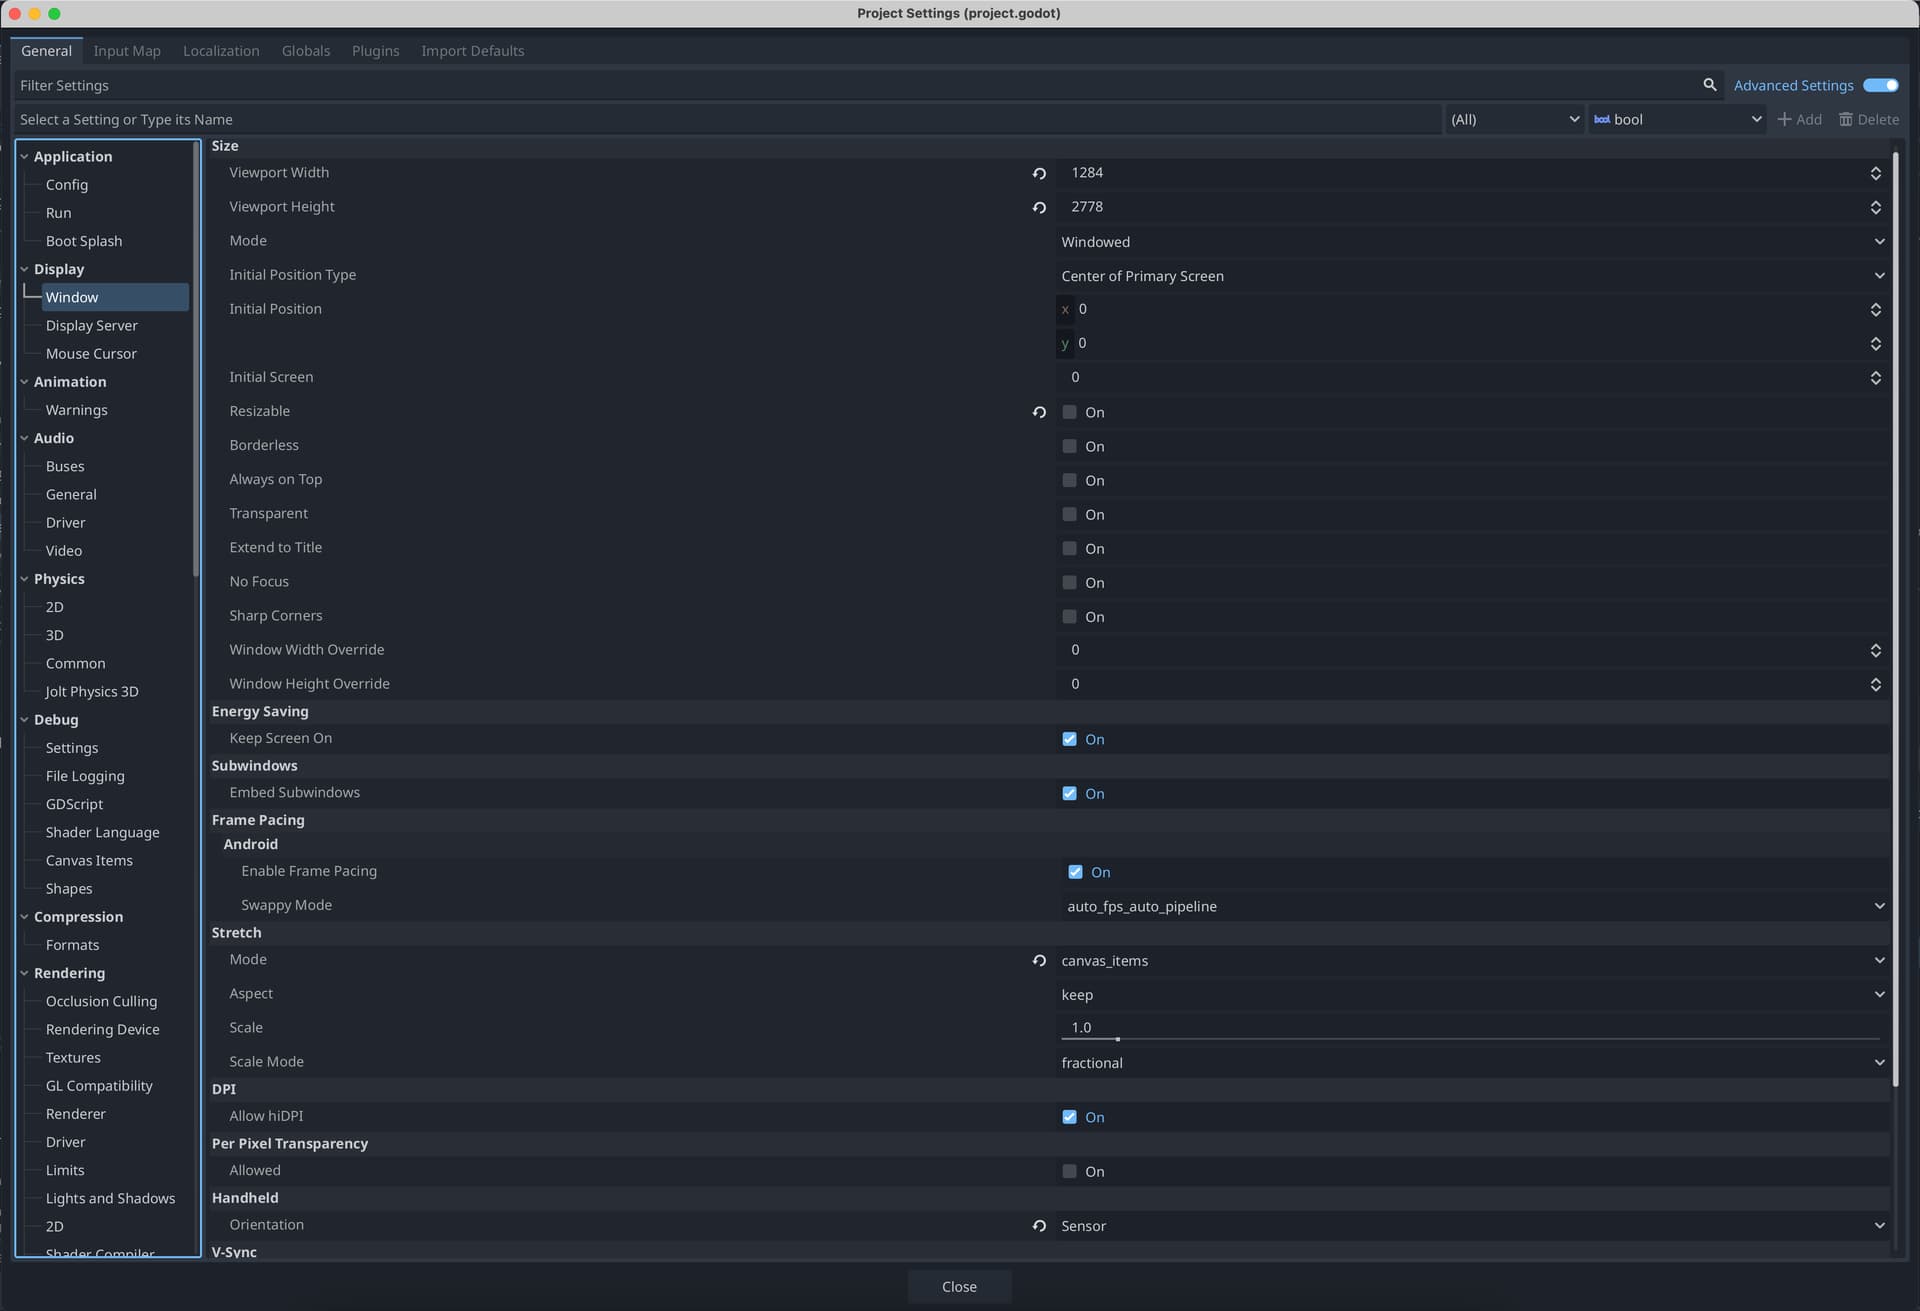Uncheck Keep Screen On

pyautogui.click(x=1069, y=739)
